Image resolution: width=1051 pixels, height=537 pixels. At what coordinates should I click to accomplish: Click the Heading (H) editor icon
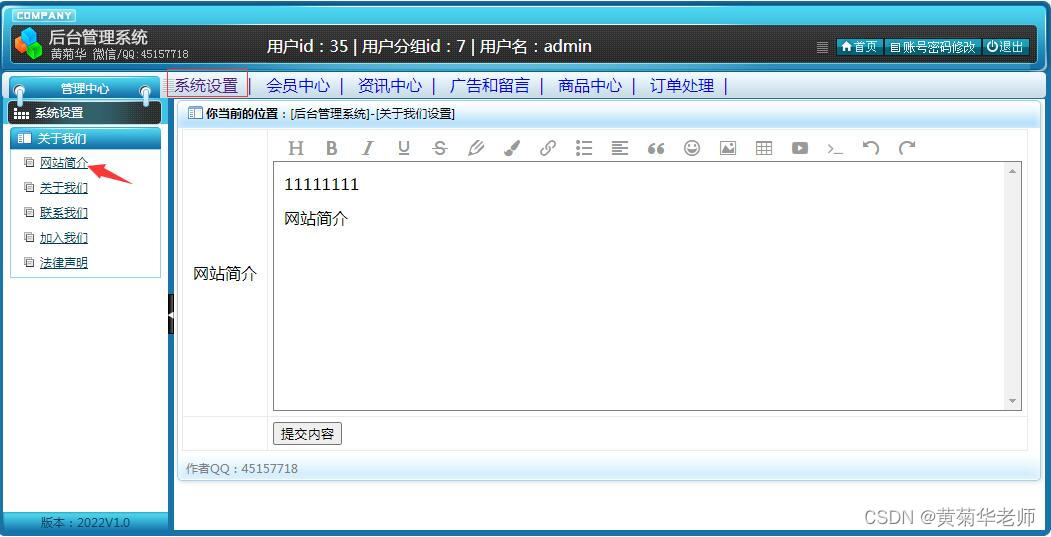[x=296, y=148]
